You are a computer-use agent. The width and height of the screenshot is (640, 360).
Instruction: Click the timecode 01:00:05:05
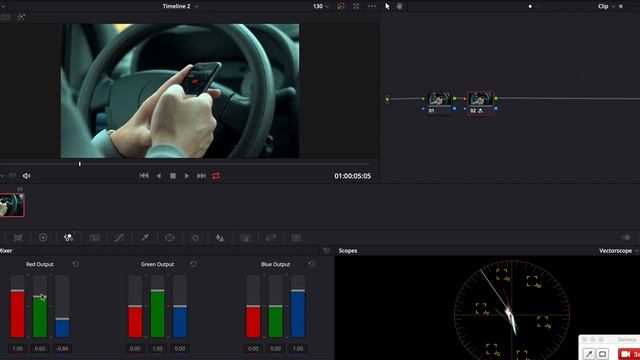coord(353,176)
